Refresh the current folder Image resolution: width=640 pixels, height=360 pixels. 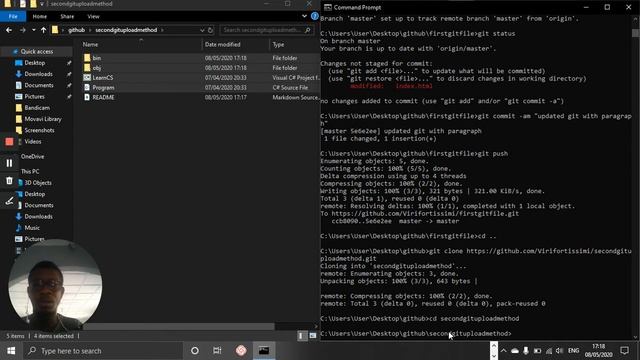pyautogui.click(x=210, y=30)
